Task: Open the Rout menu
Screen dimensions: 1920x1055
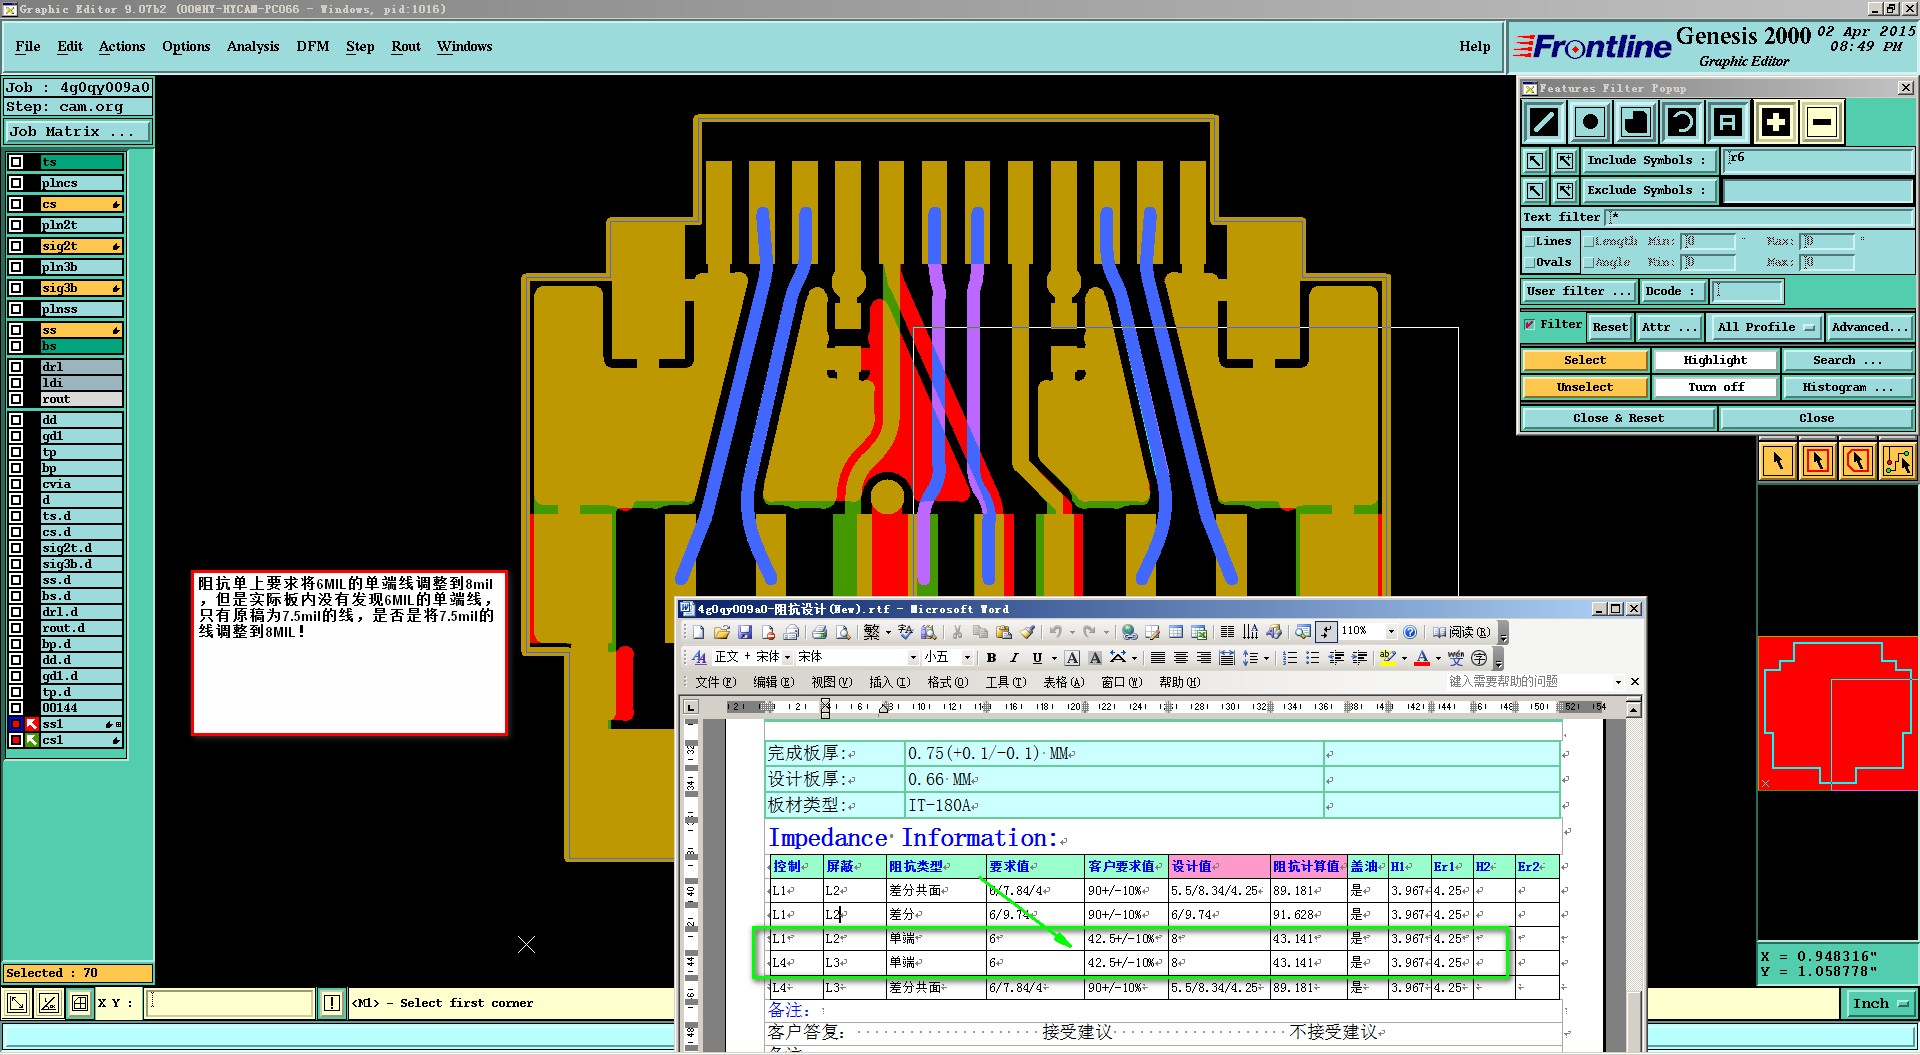Action: [x=406, y=46]
